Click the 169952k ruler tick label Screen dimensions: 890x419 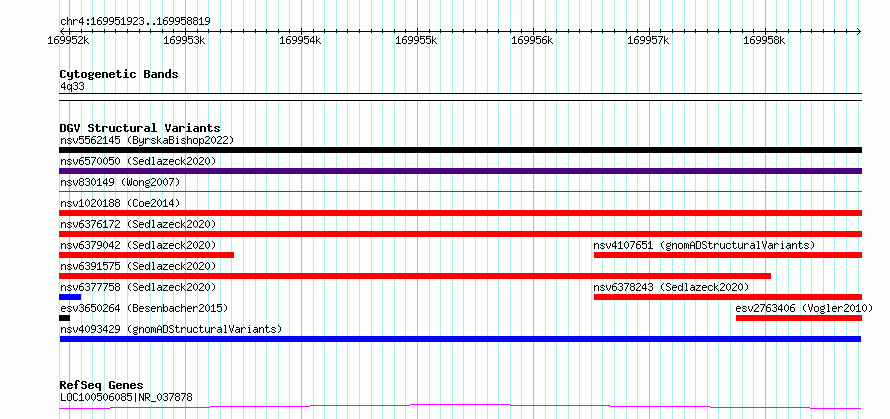pos(69,40)
